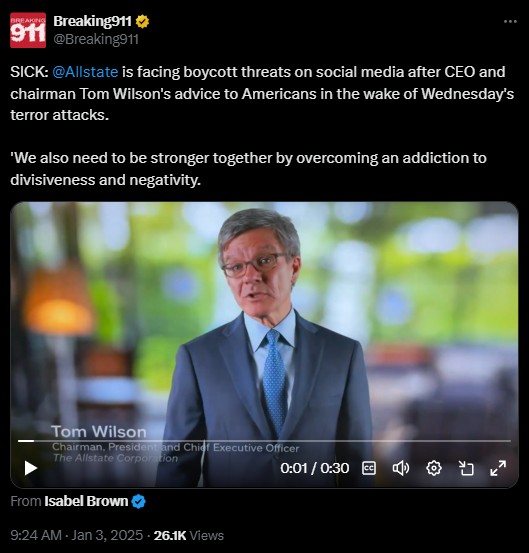This screenshot has width=529, height=553.
Task: Open the three-dot more options menu
Action: pos(510,22)
